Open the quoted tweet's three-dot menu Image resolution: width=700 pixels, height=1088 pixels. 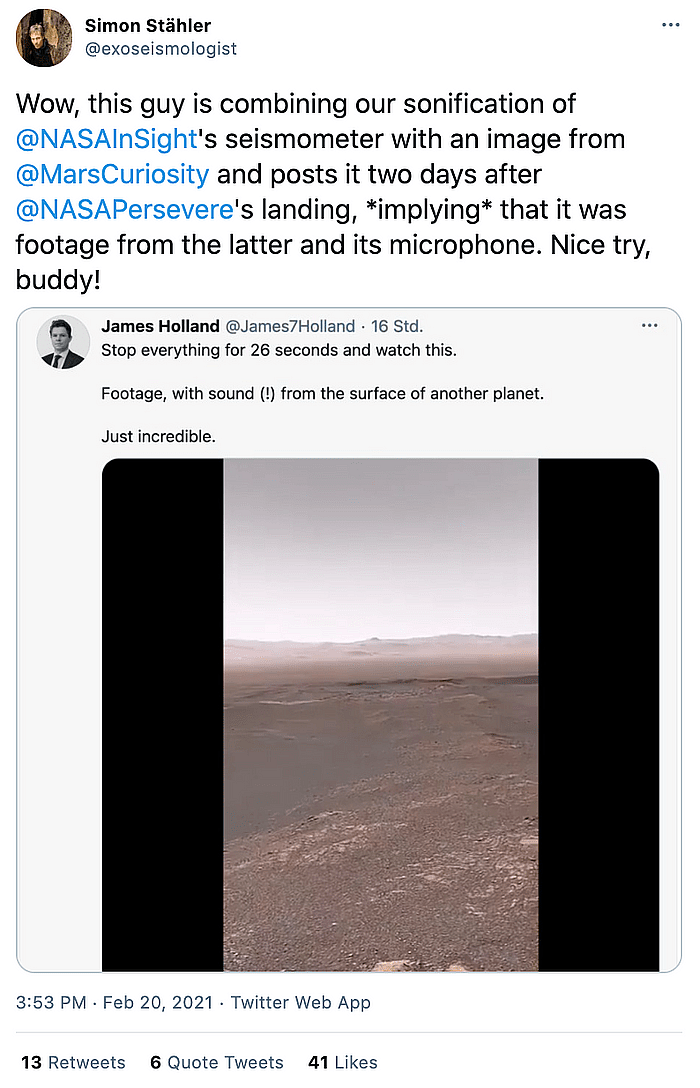point(649,325)
